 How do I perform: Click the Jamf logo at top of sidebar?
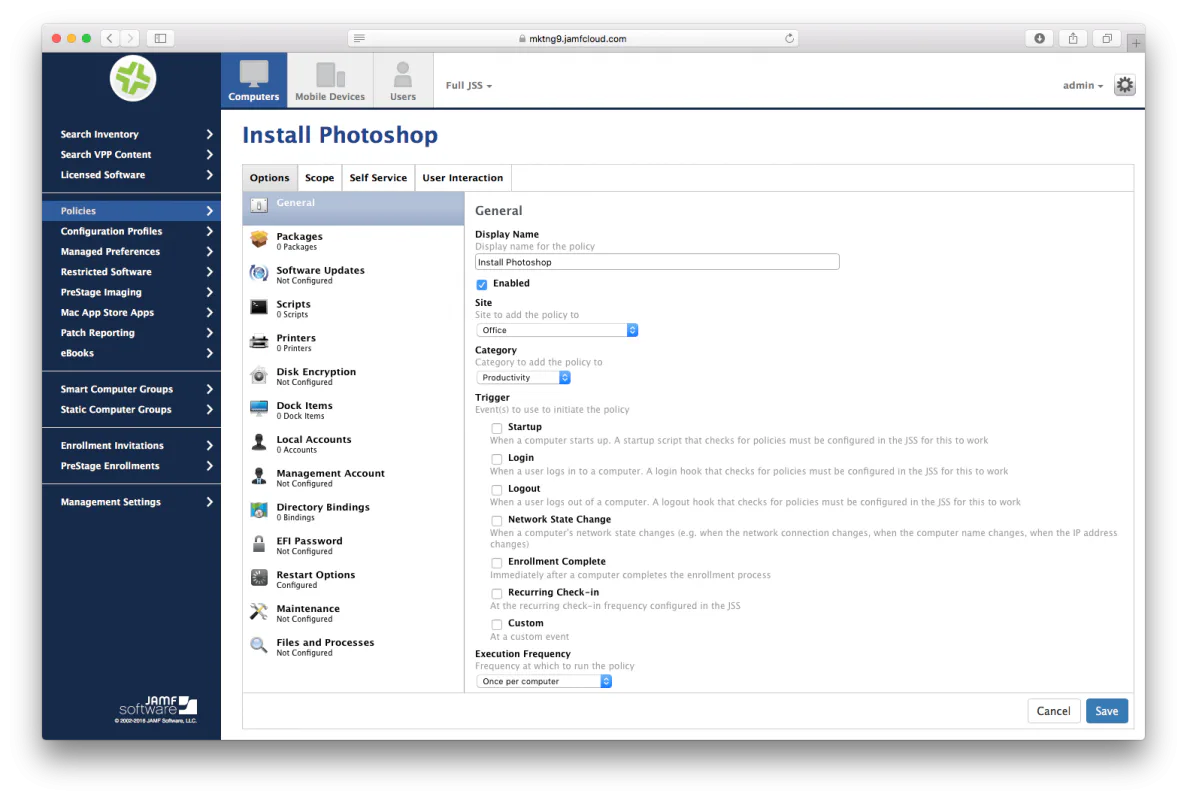(132, 79)
